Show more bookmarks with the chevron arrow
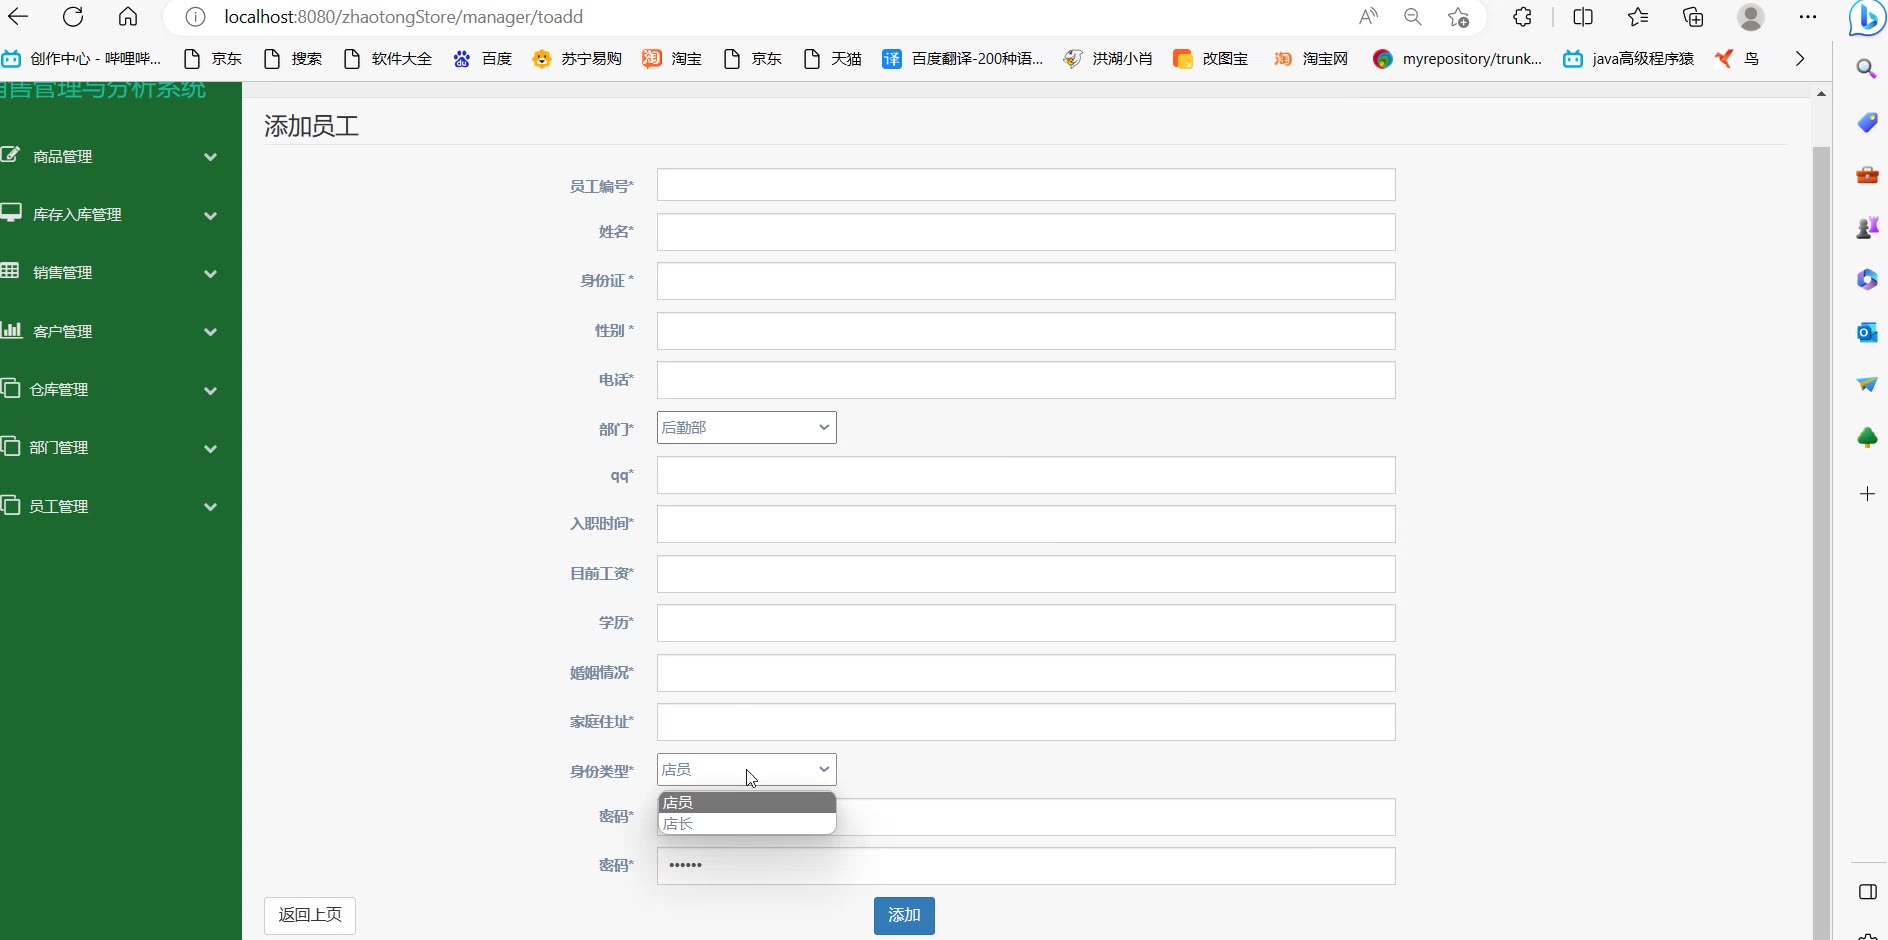This screenshot has width=1888, height=940. pos(1800,59)
